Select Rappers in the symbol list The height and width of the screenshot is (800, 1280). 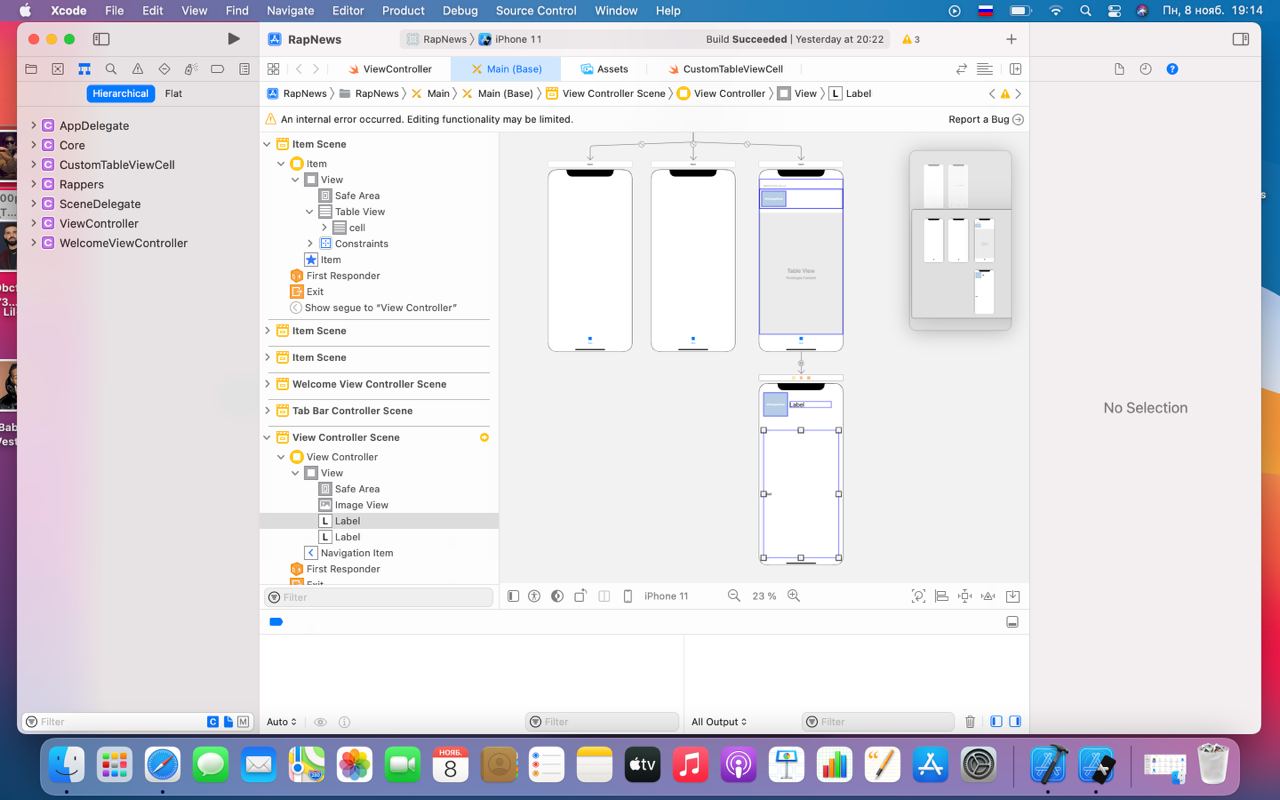(81, 184)
